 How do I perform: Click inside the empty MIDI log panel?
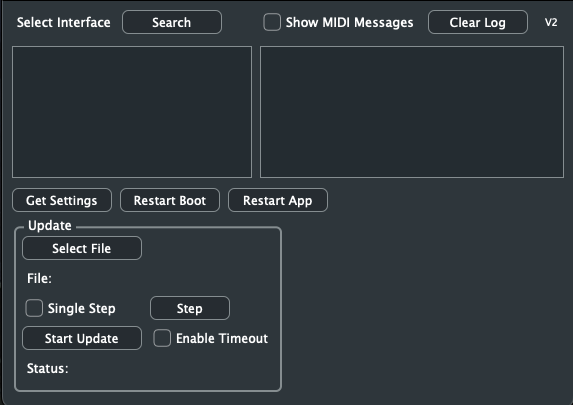click(412, 112)
